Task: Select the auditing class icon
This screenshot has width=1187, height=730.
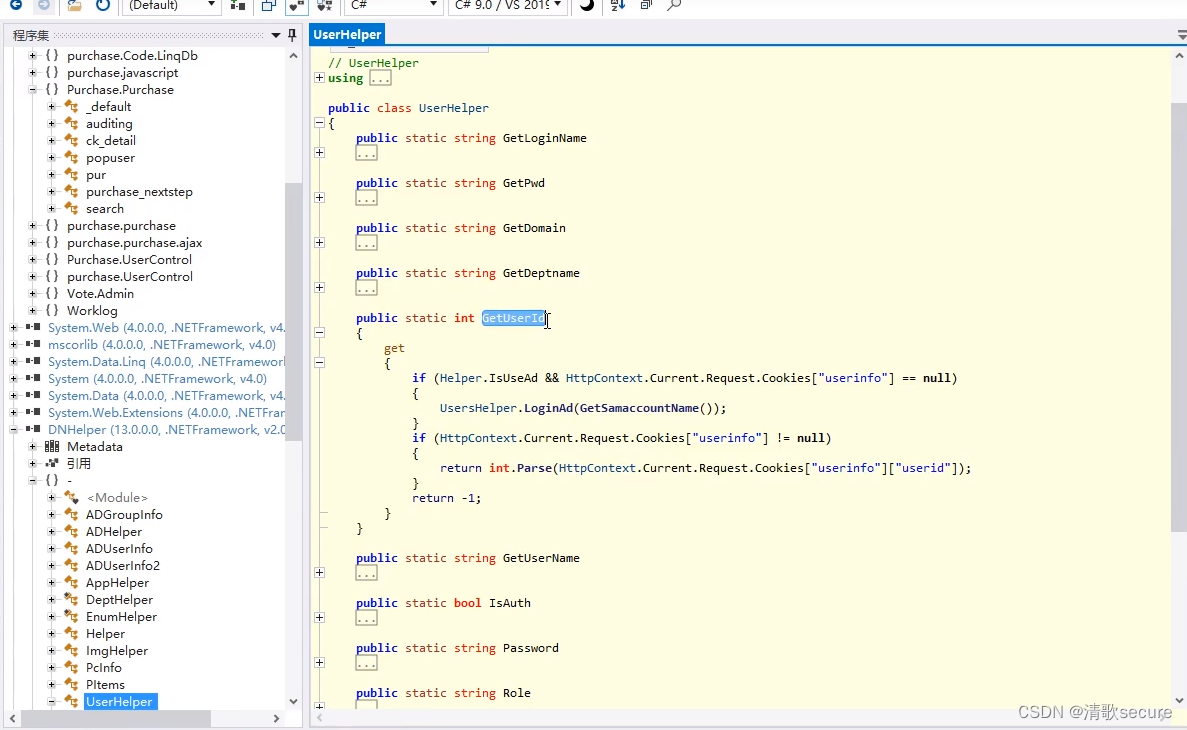Action: point(71,123)
